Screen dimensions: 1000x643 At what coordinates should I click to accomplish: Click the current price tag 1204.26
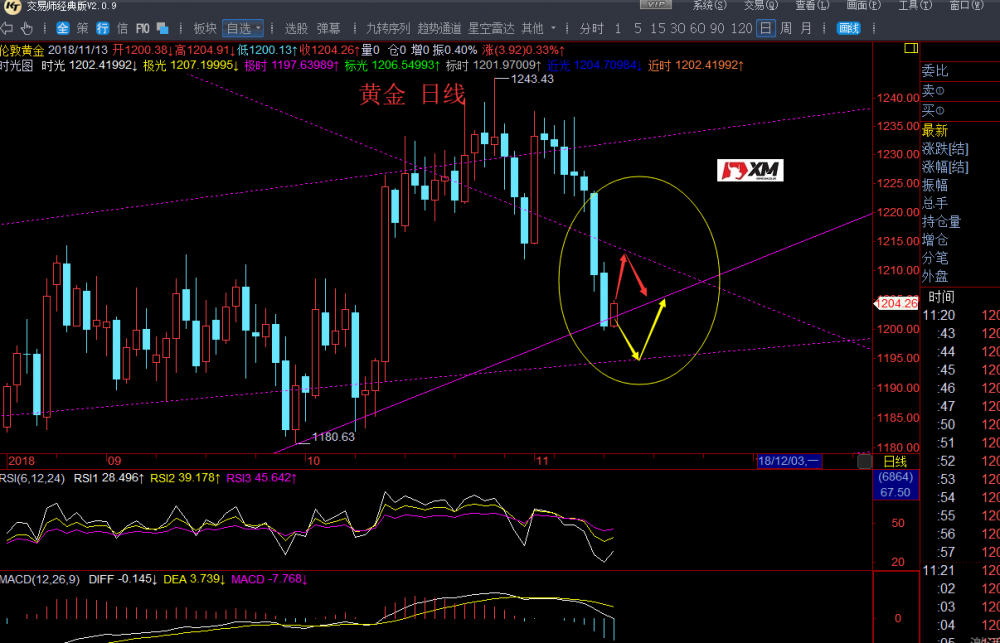[896, 303]
